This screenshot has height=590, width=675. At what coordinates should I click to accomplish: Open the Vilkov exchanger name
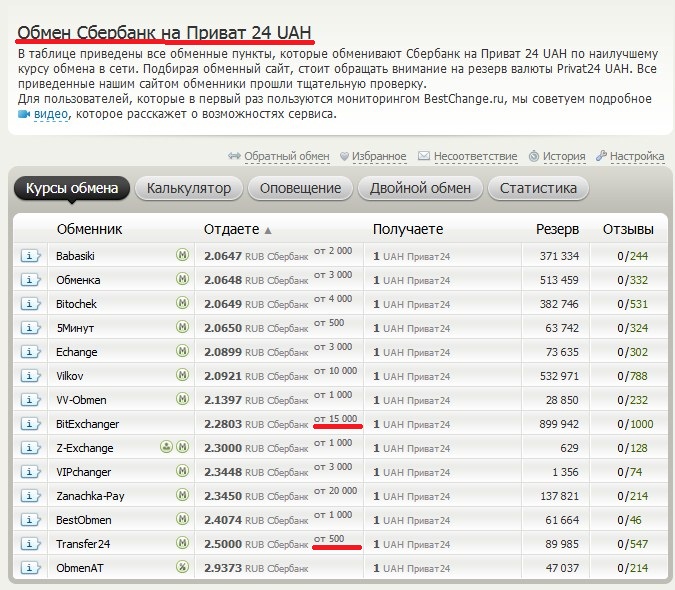[70, 376]
